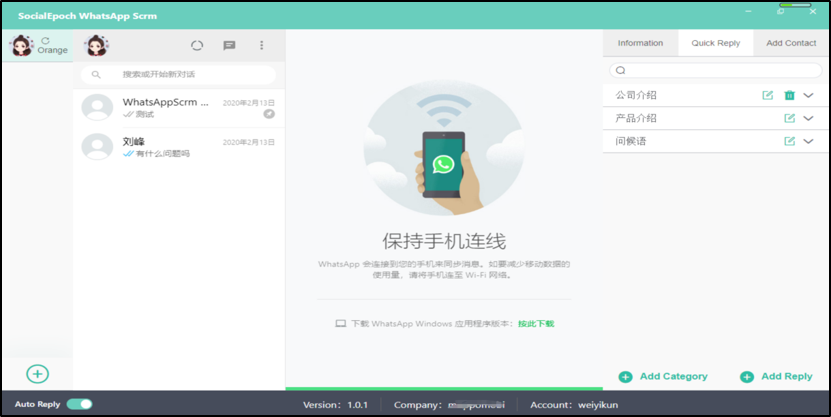Click the 公司介绍 category name
The width and height of the screenshot is (831, 417).
(636, 95)
